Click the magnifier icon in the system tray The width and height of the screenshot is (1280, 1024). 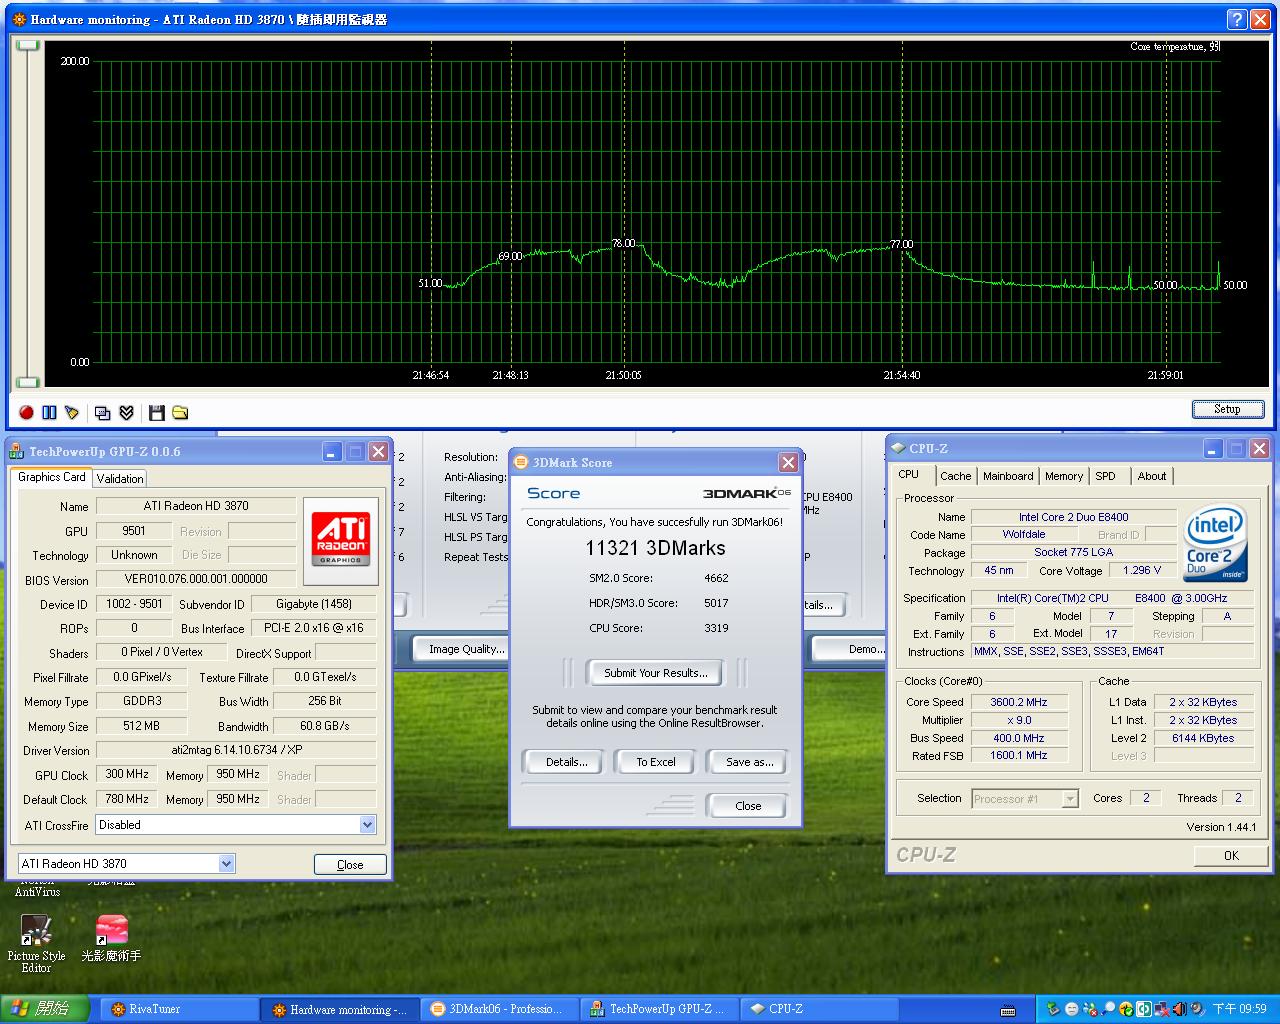(x=1108, y=1009)
